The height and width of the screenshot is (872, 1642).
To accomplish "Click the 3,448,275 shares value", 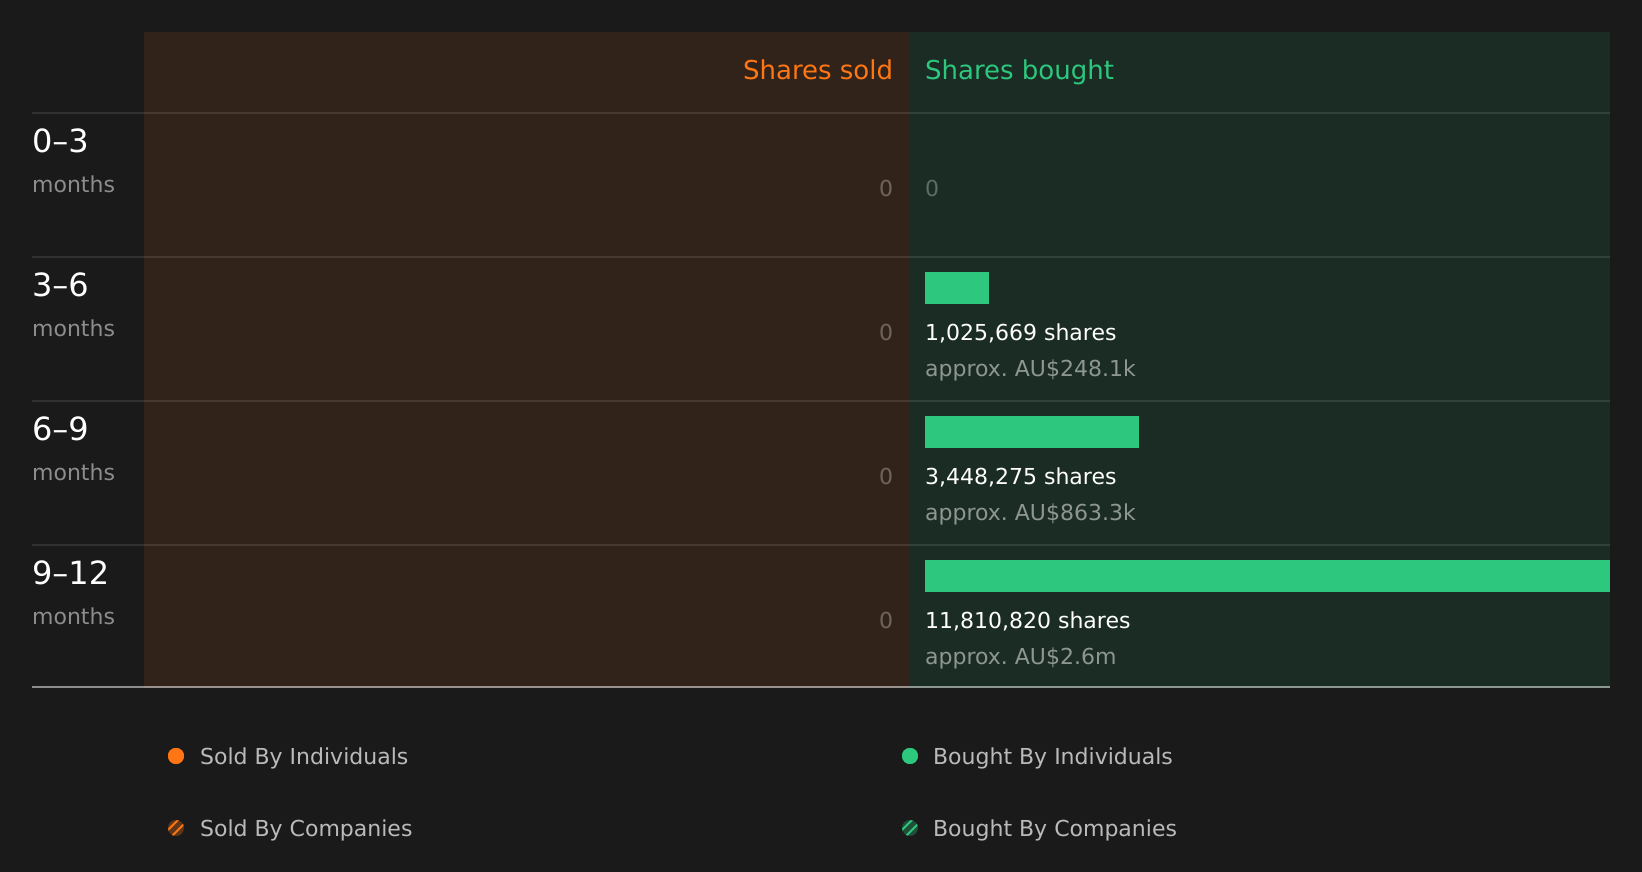I will pyautogui.click(x=1020, y=477).
